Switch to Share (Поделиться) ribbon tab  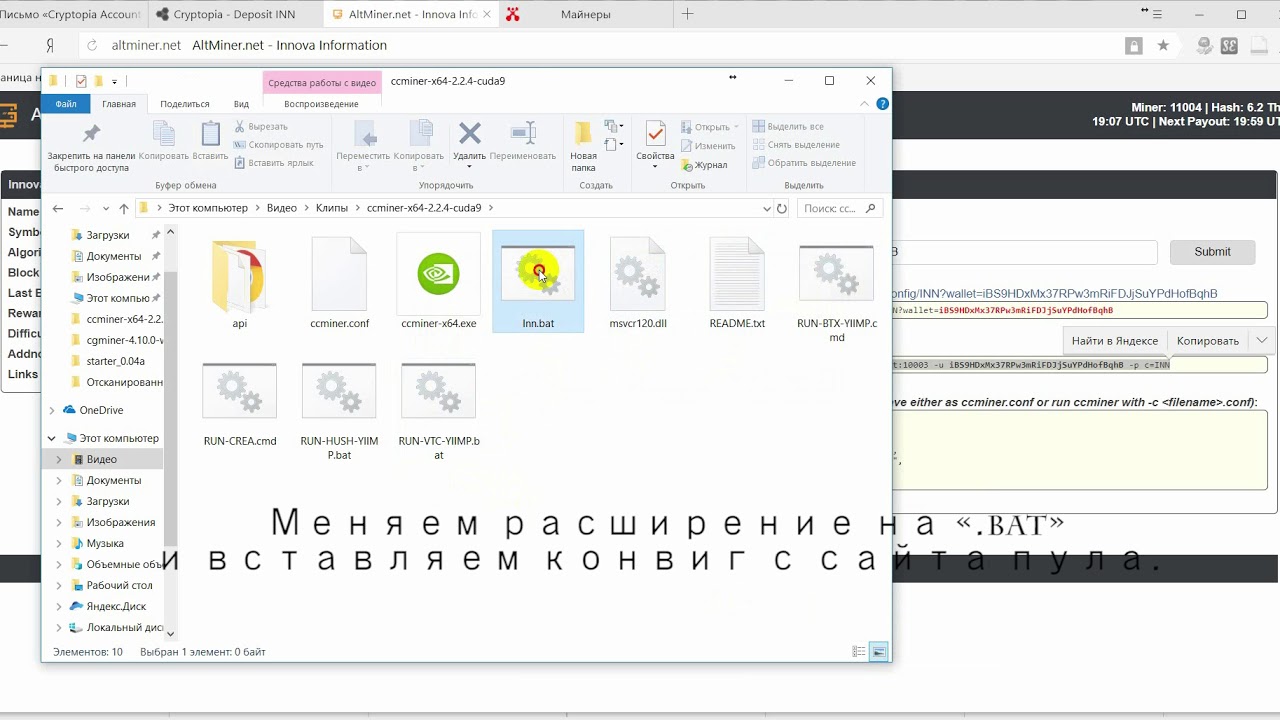tap(185, 104)
